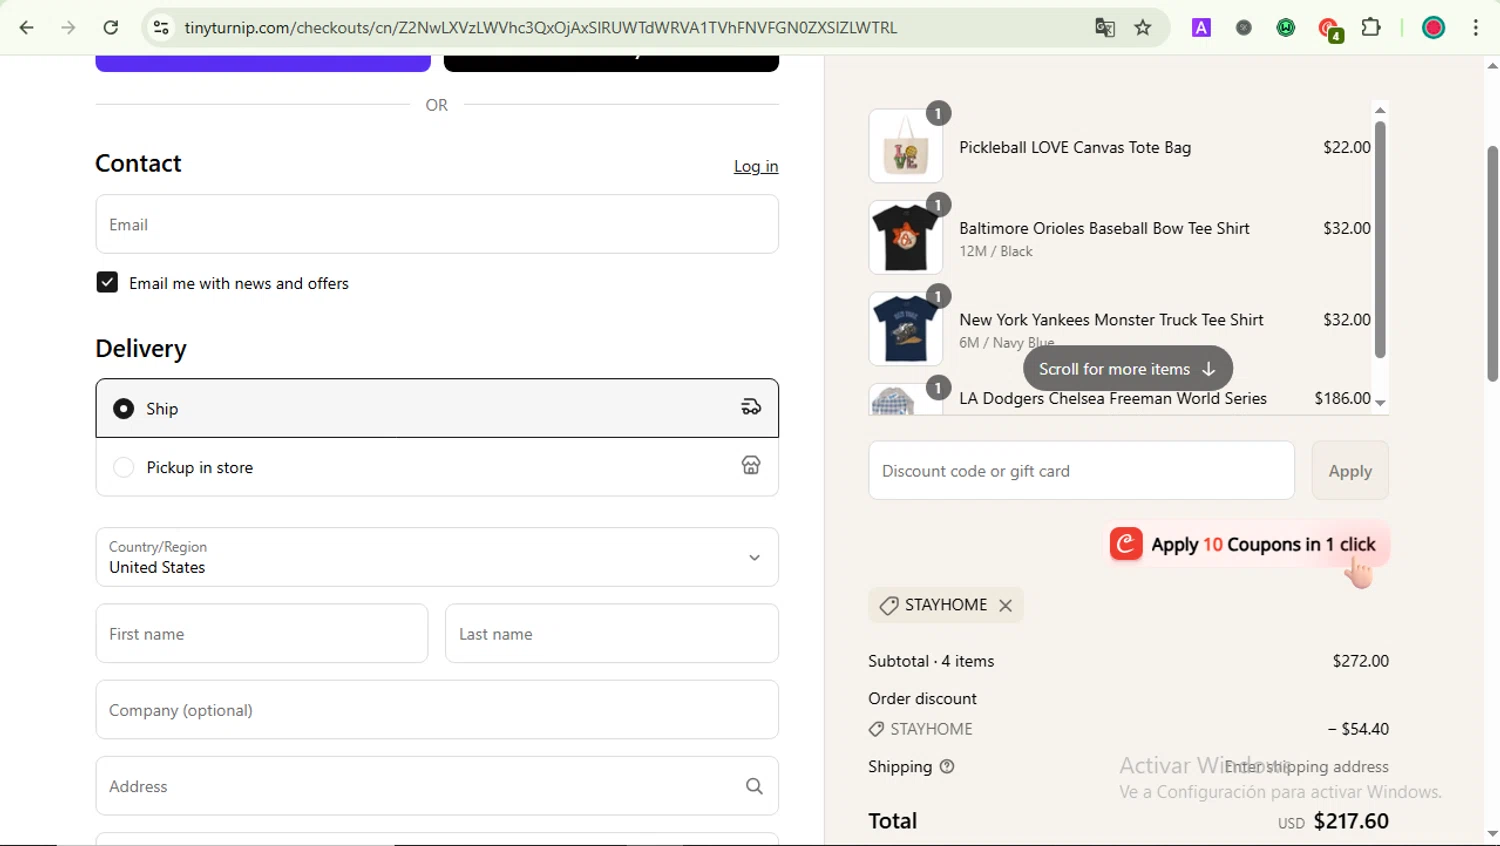Select the Ship delivery option
This screenshot has height=846, width=1500.
(x=437, y=408)
